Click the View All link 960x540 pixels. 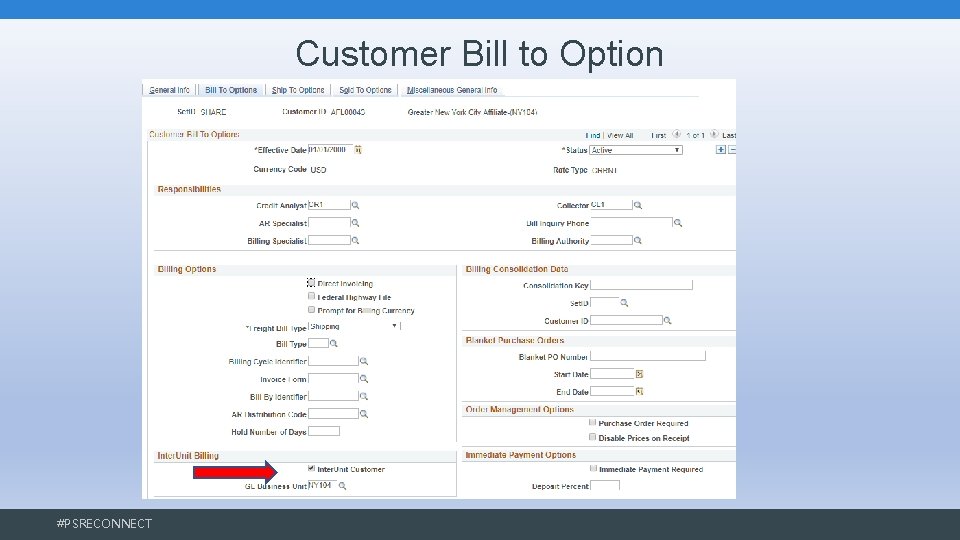click(620, 135)
